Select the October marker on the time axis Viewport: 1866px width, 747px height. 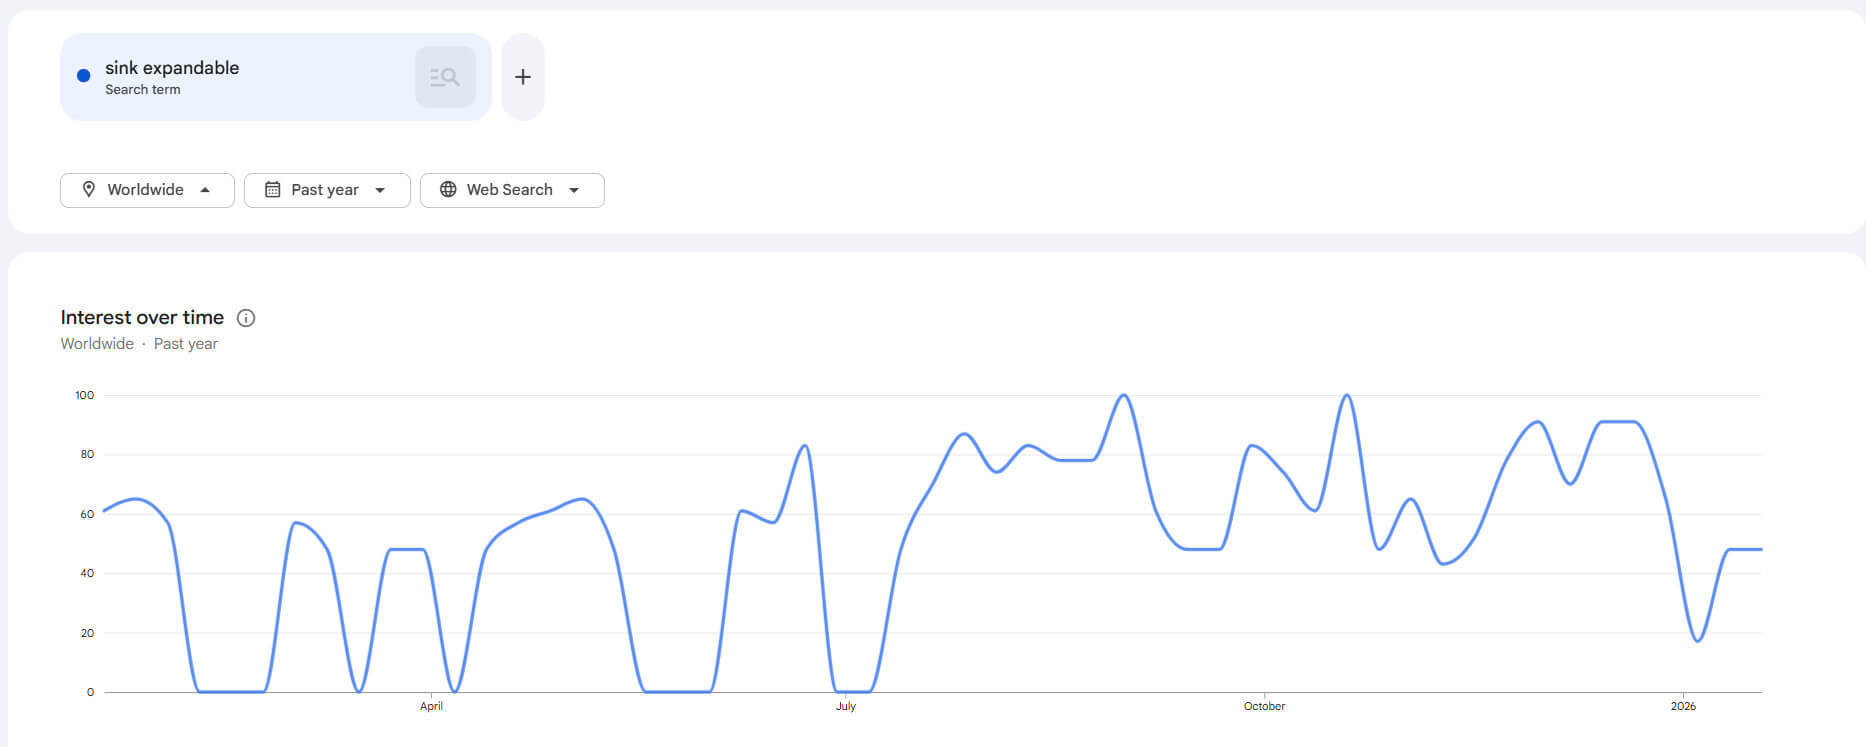point(1264,706)
